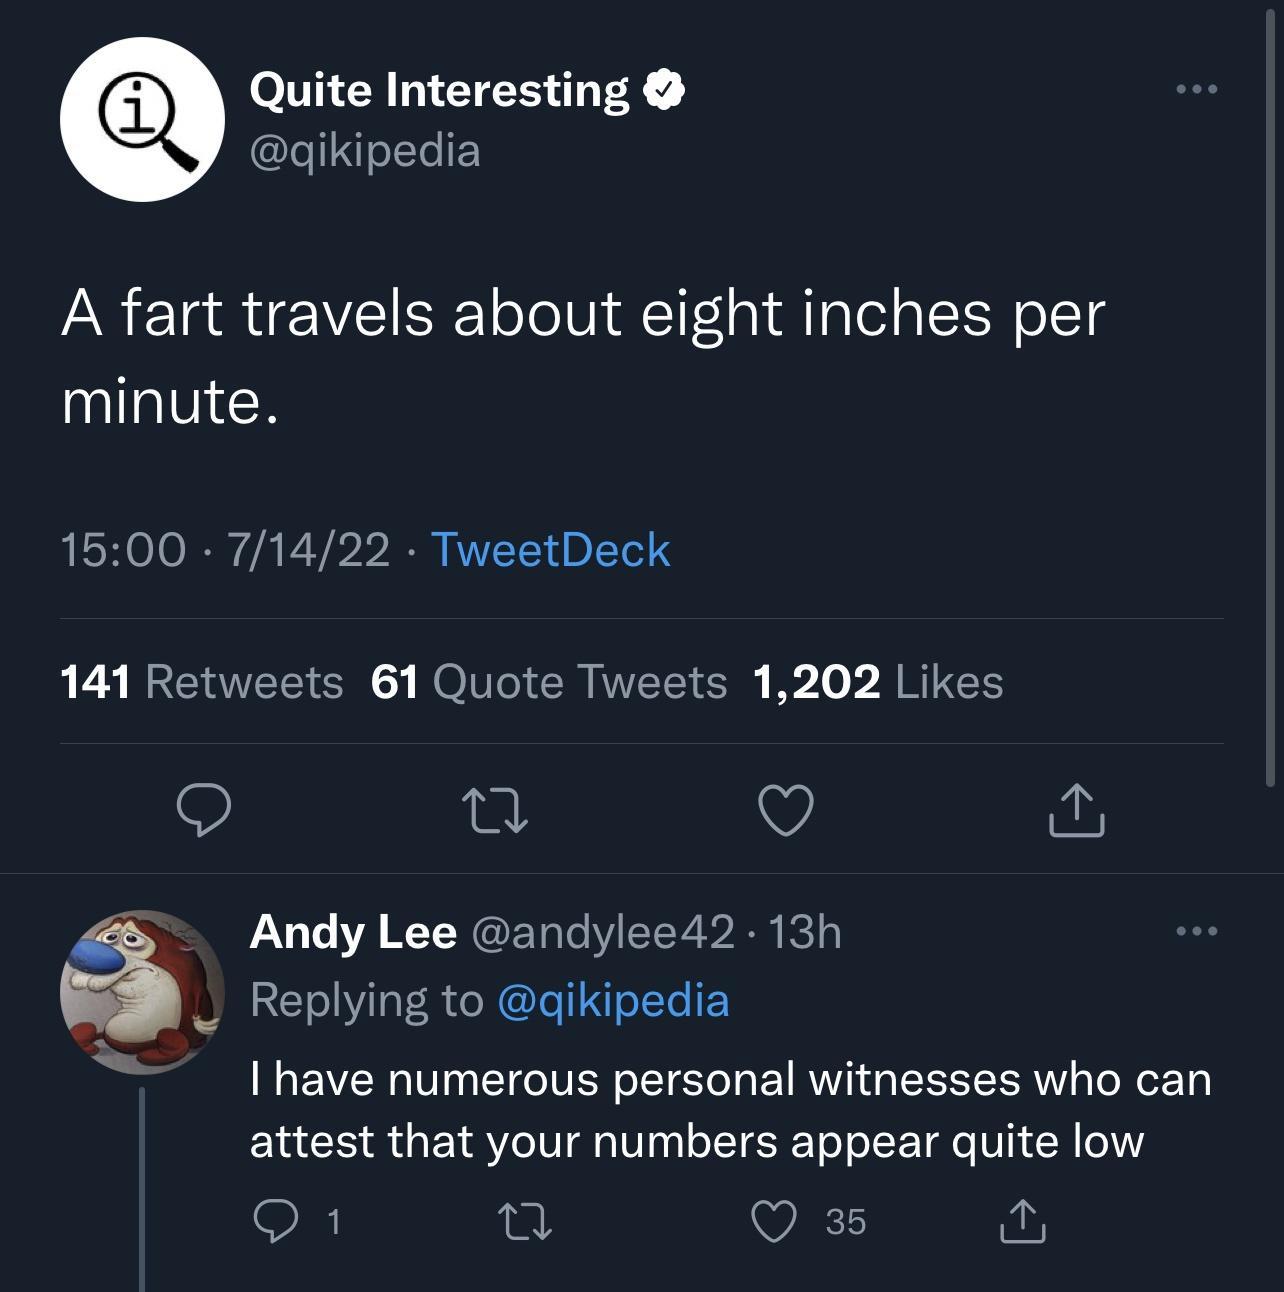Open the 61 Quote Tweets view
This screenshot has height=1292, width=1284.
pos(548,681)
